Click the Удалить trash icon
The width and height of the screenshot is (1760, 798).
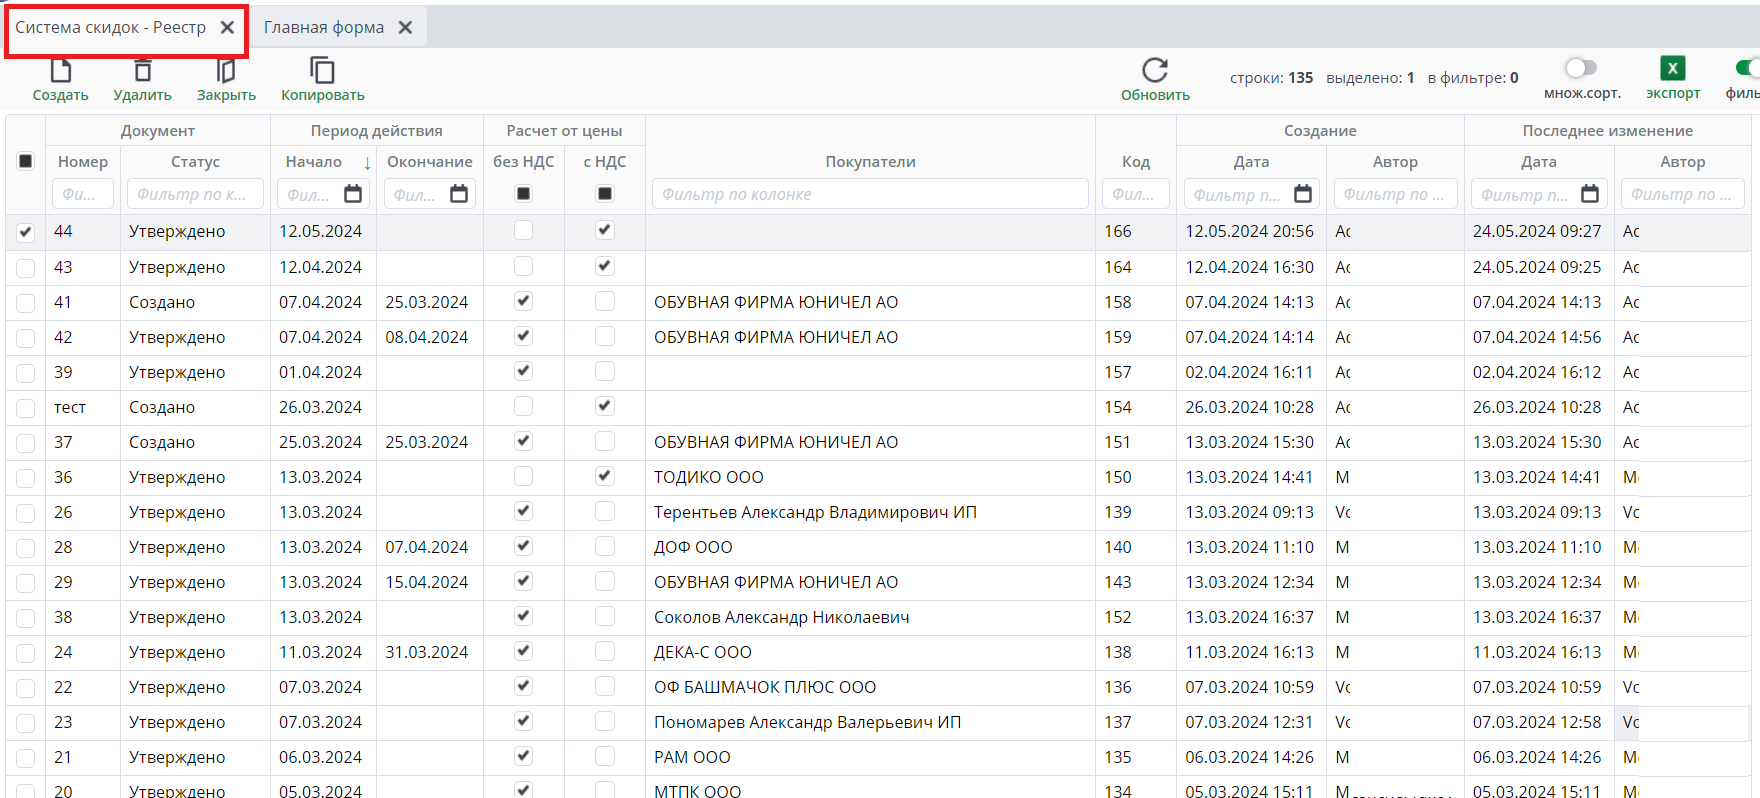click(x=143, y=71)
